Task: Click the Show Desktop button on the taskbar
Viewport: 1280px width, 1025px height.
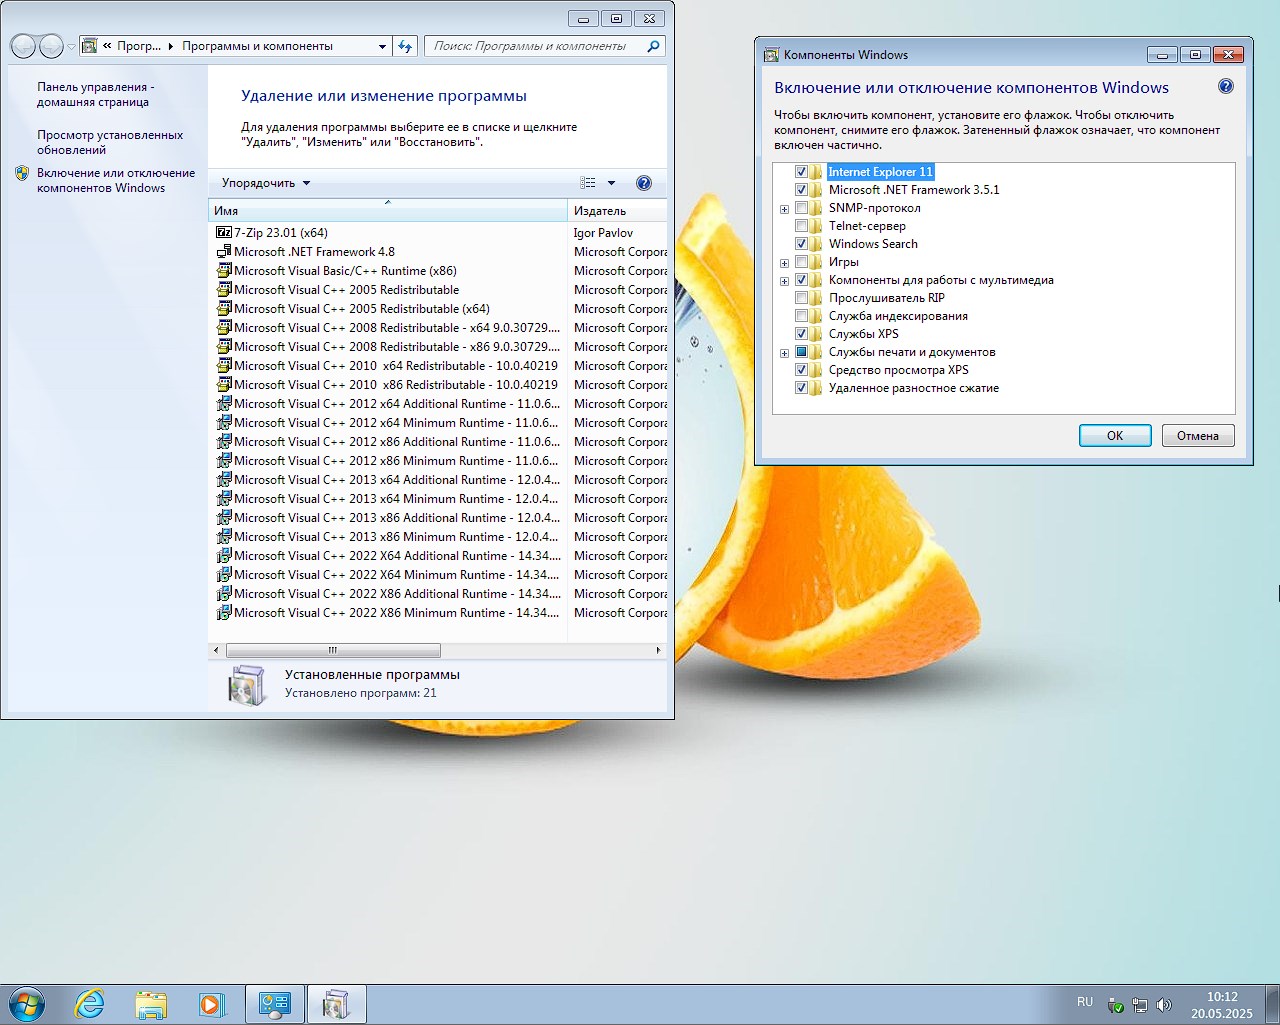Action: click(1272, 1004)
